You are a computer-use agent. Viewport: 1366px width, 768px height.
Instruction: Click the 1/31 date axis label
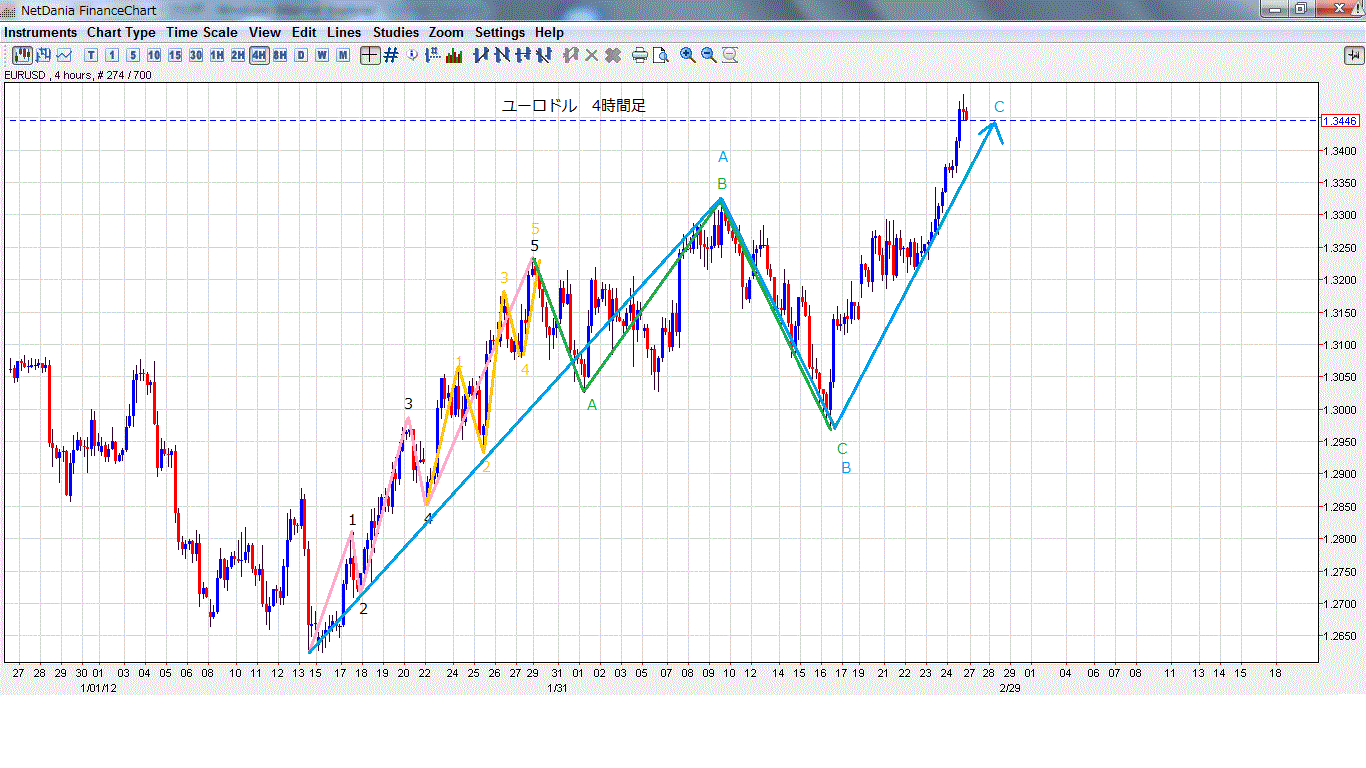pos(558,688)
